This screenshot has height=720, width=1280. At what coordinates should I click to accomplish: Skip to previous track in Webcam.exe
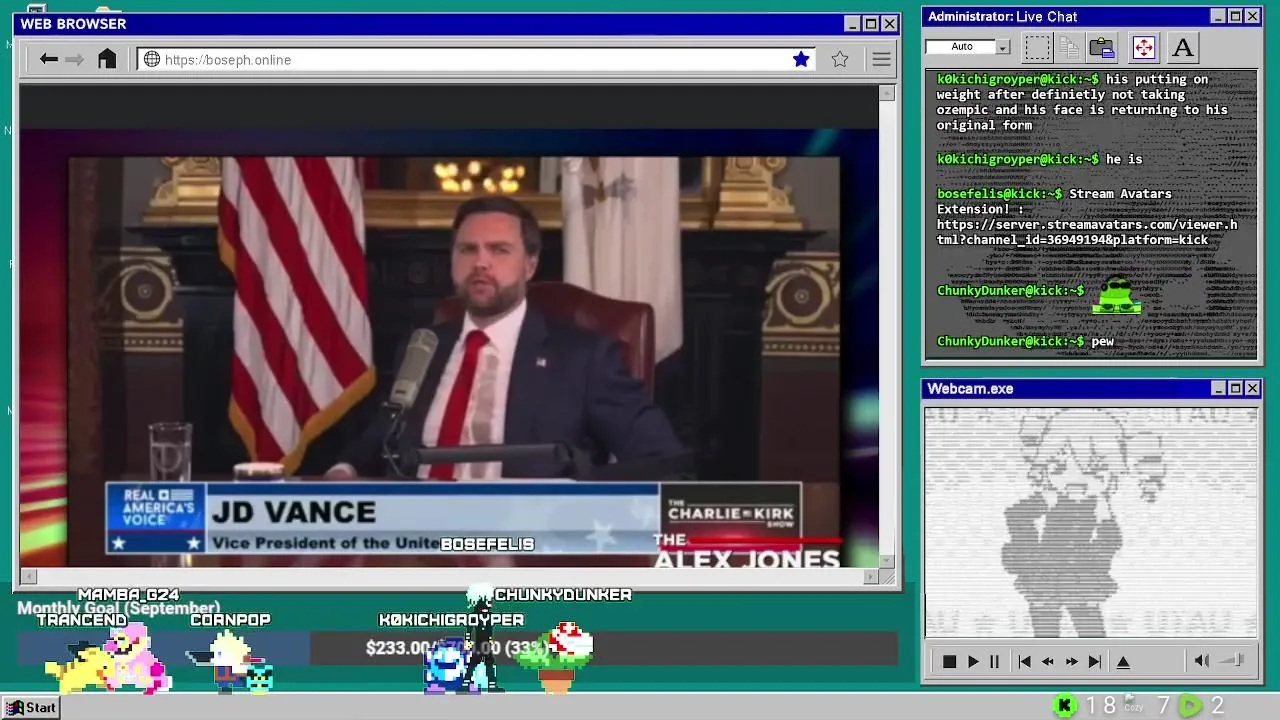tap(1024, 661)
